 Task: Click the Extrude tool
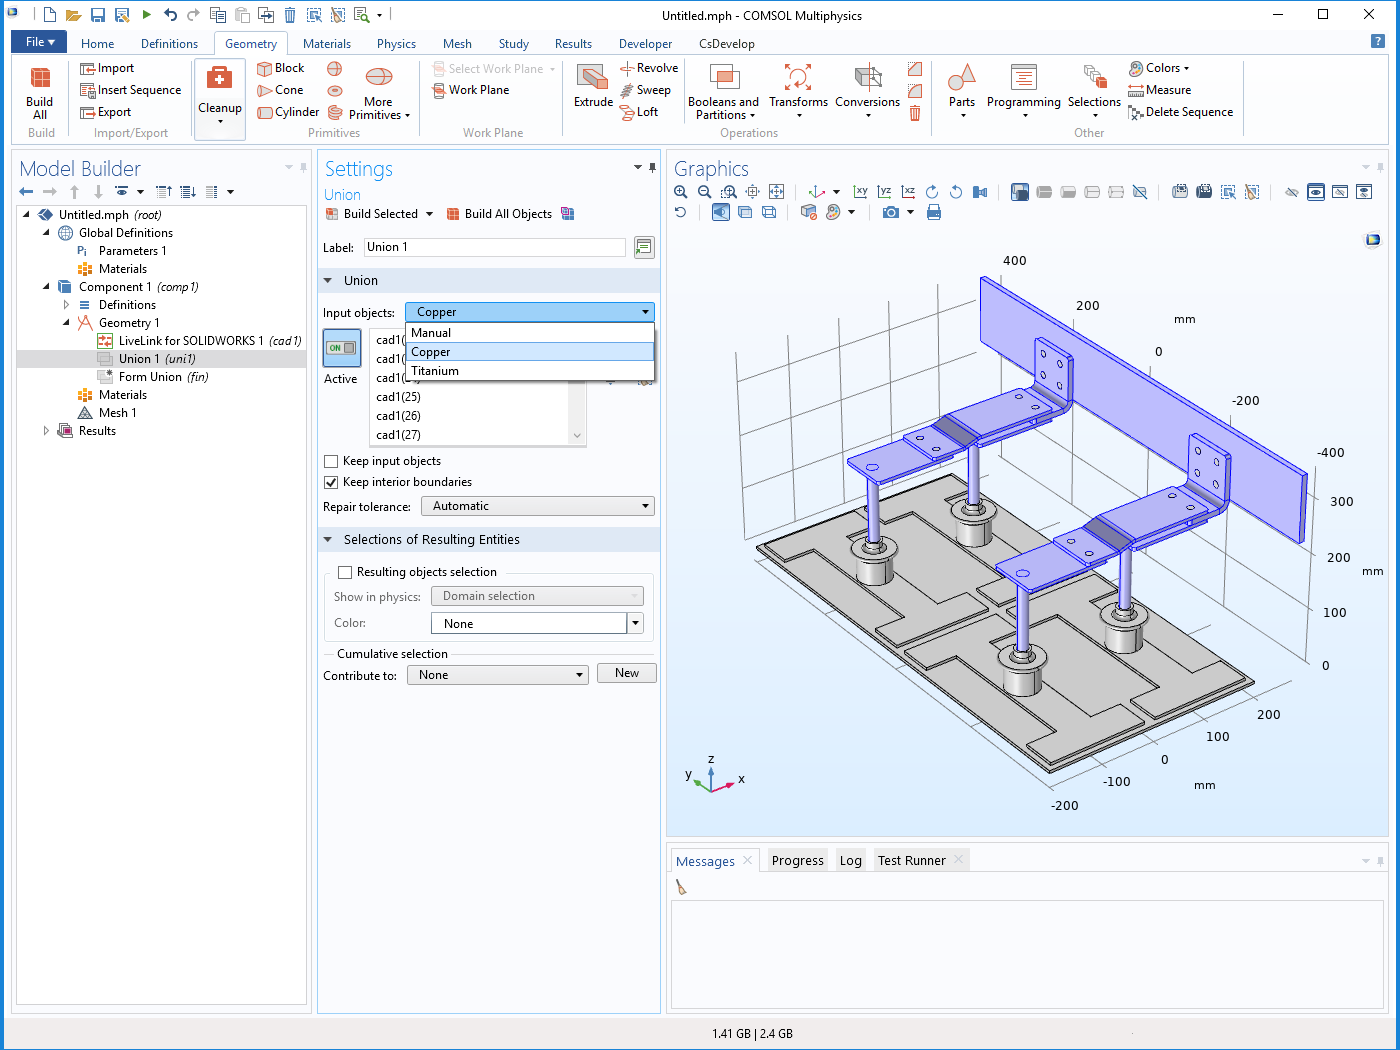click(593, 86)
